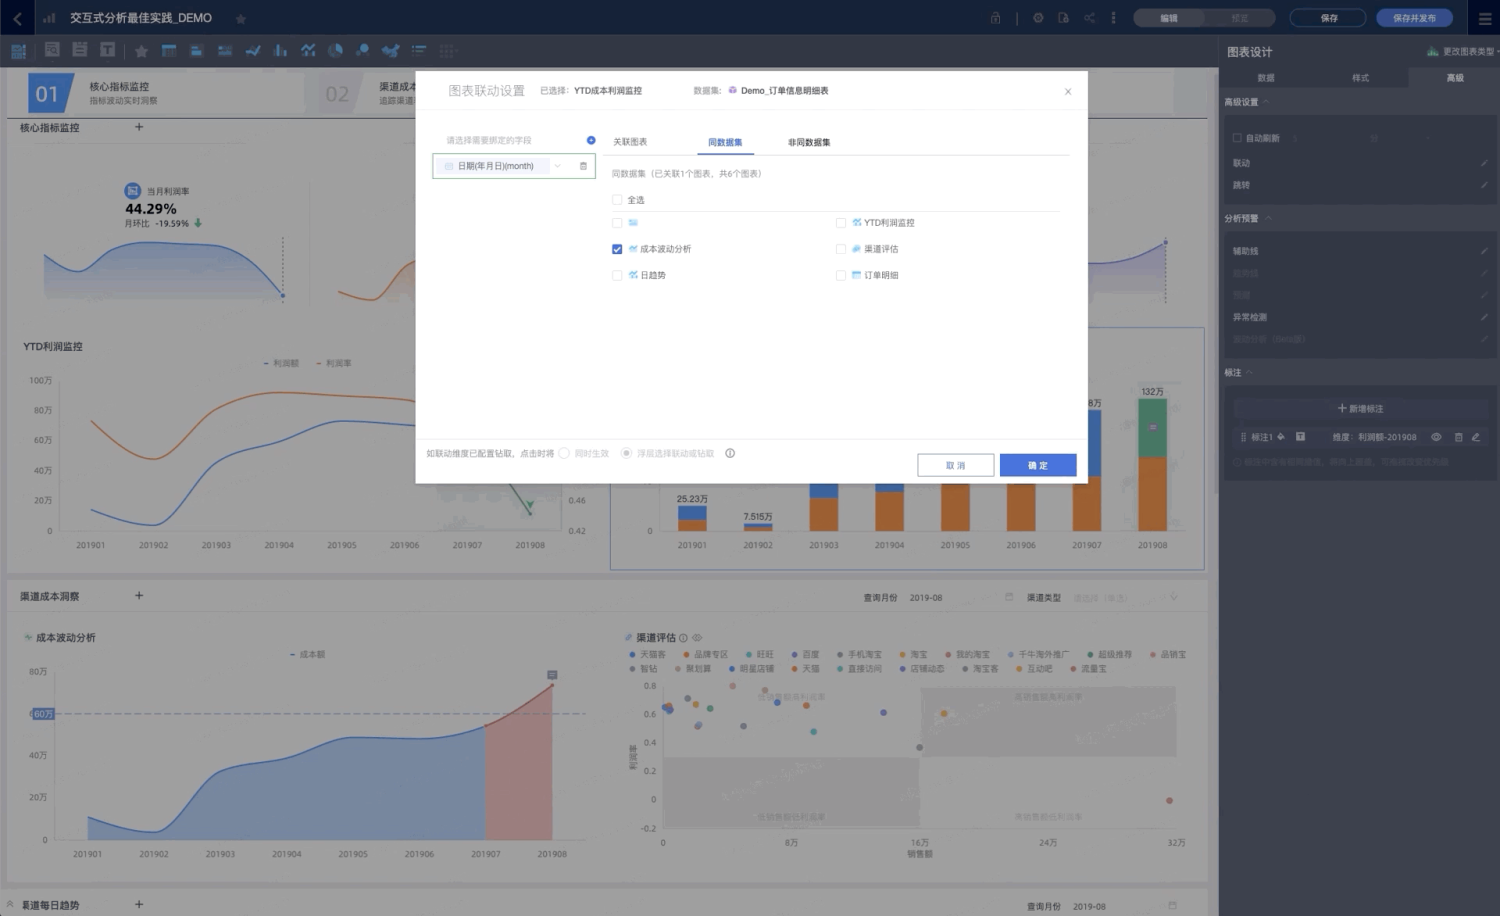Open the query control toolbar icon

coord(52,50)
